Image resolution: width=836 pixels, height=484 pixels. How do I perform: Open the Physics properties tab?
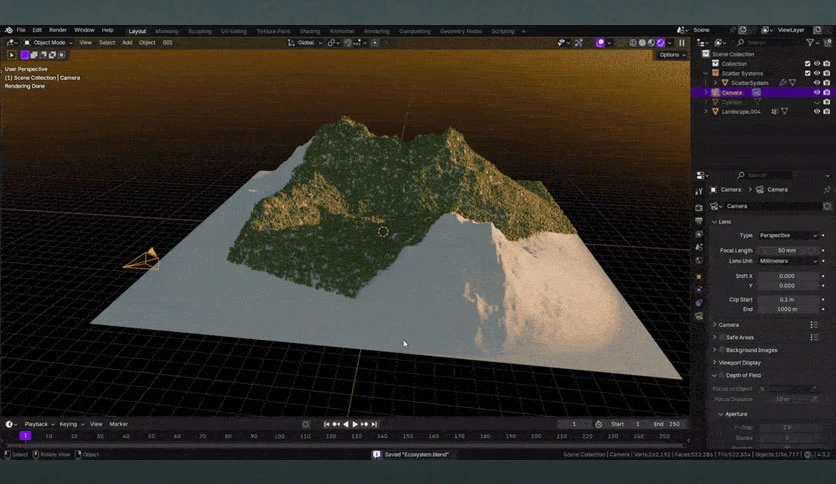699,289
